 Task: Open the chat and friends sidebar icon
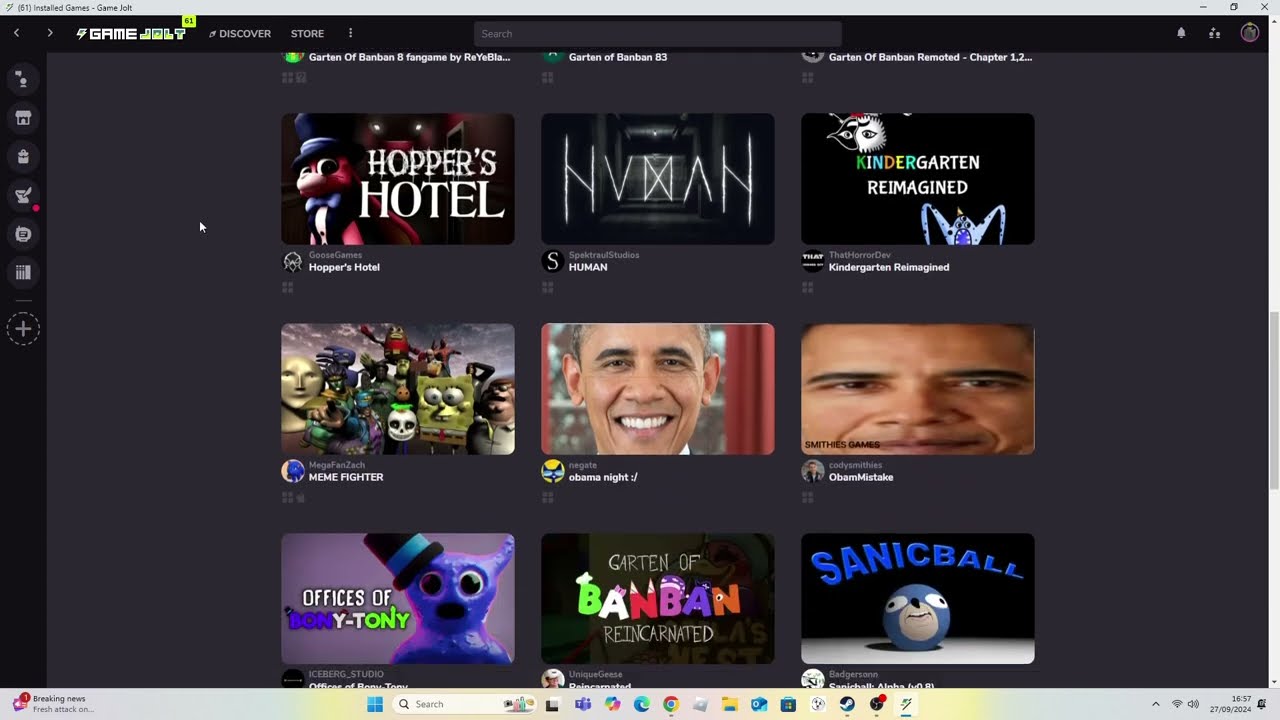point(23,79)
